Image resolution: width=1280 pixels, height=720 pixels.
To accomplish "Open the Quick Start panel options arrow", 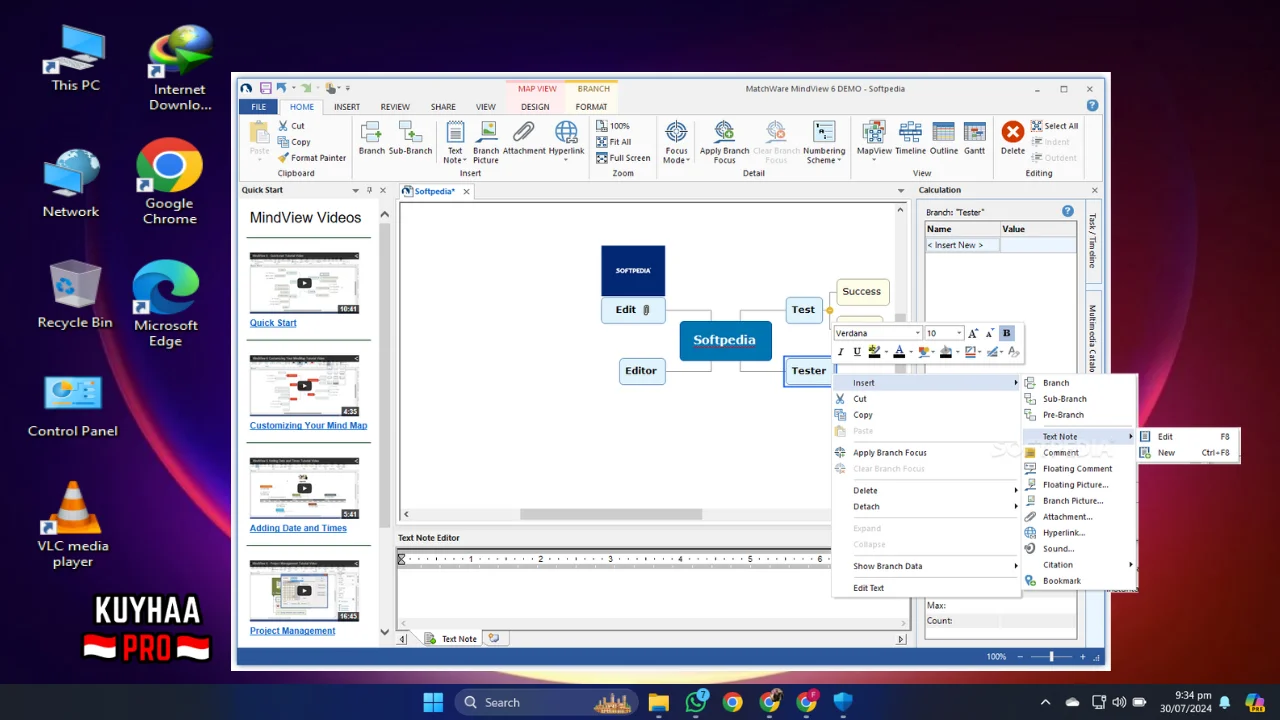I will (x=355, y=190).
